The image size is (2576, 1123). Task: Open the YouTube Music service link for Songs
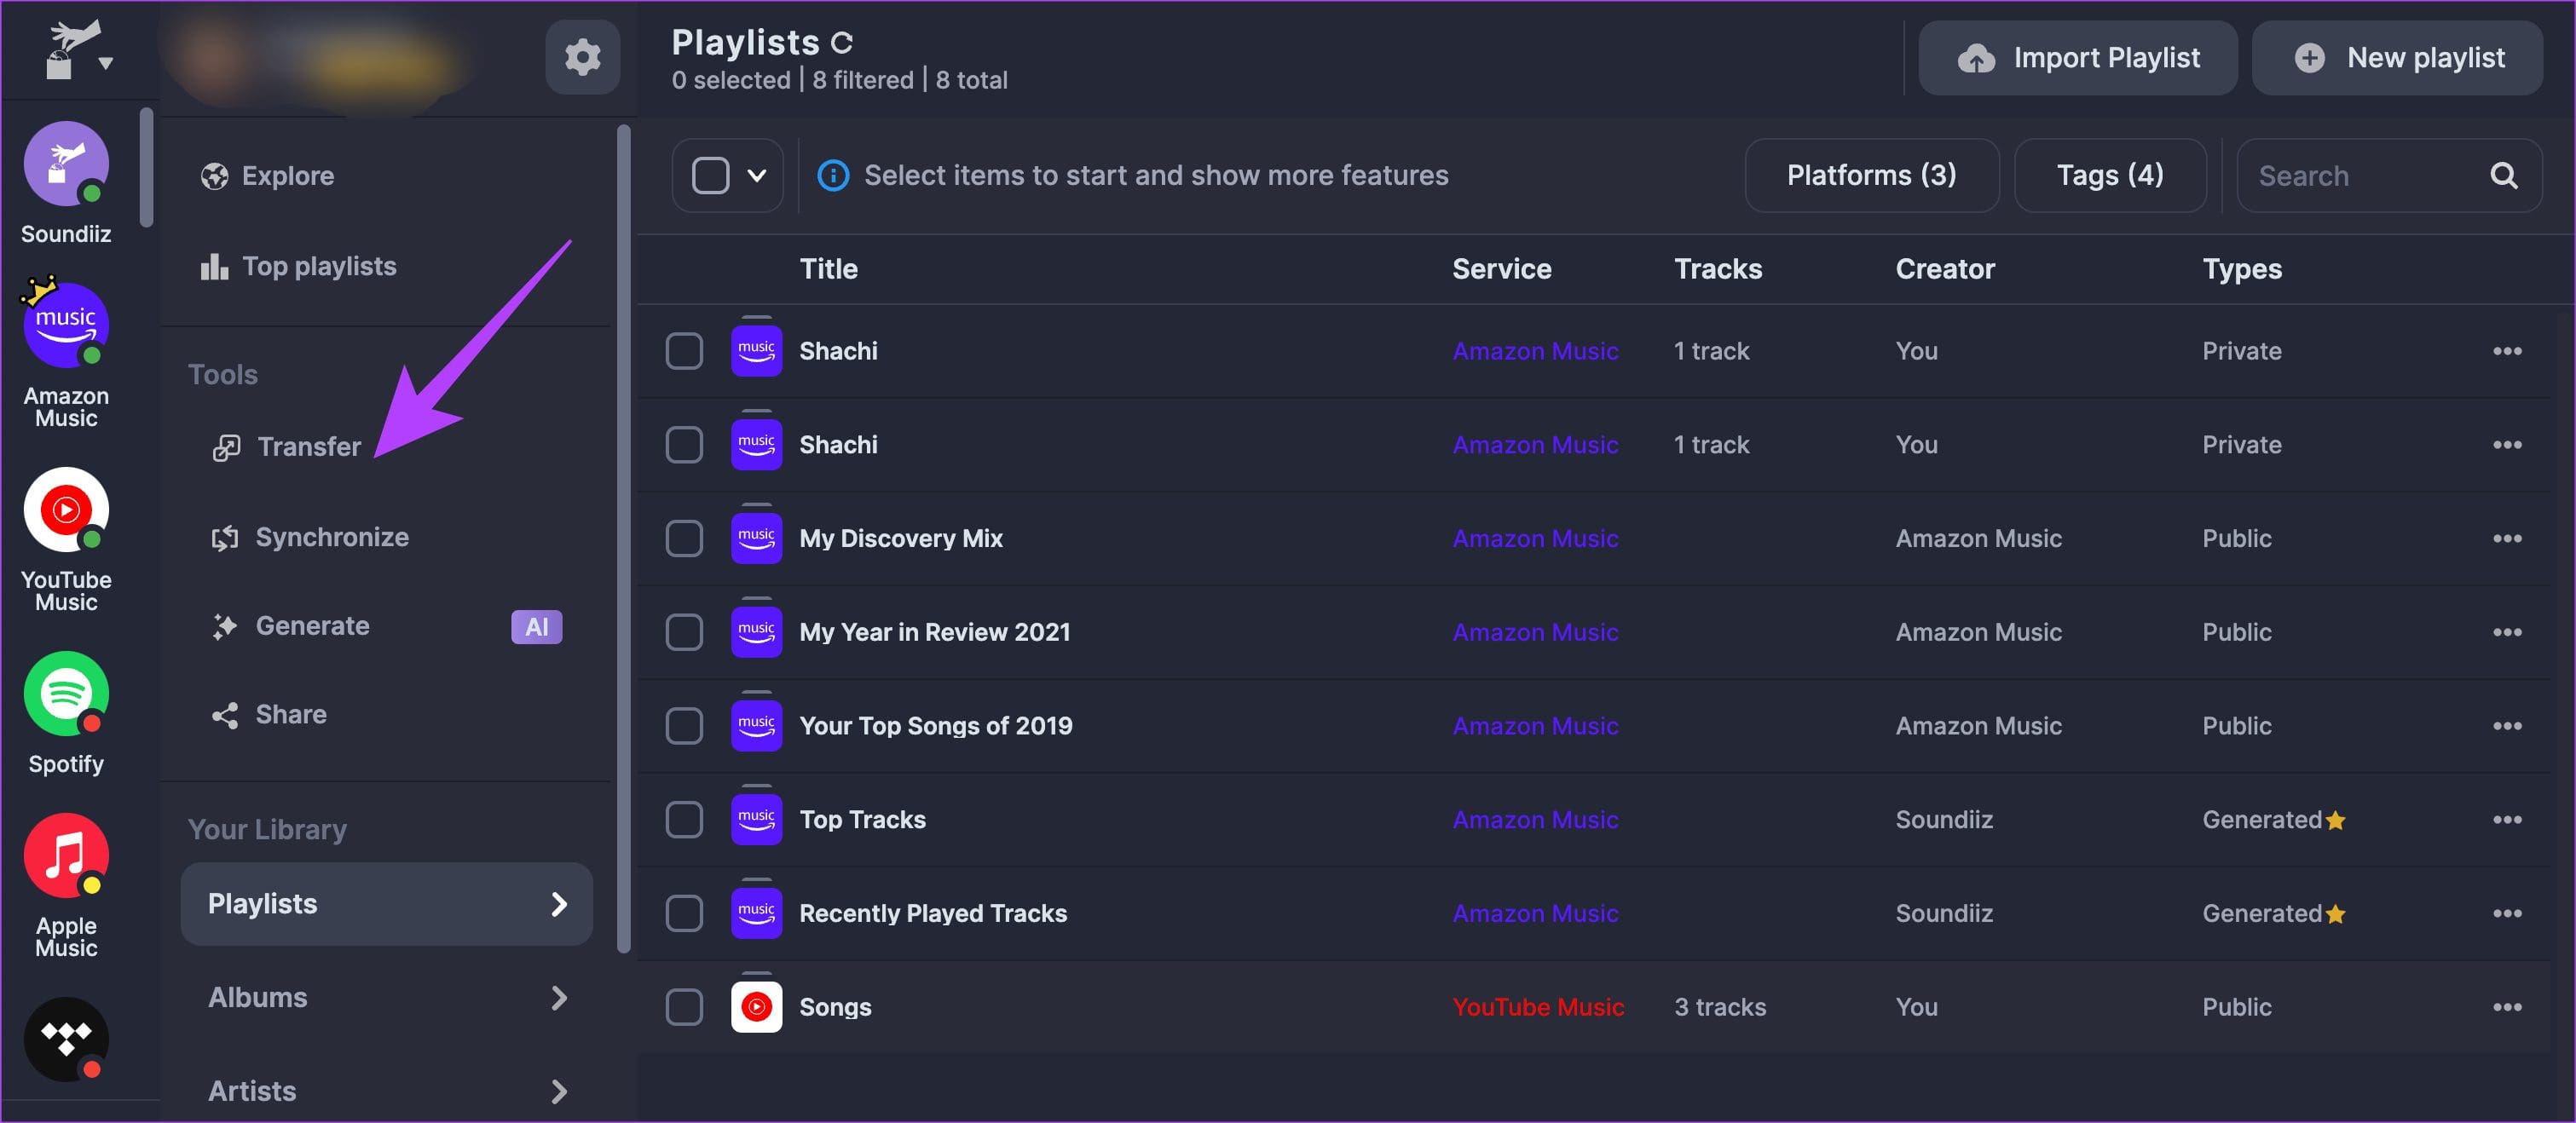point(1538,1008)
